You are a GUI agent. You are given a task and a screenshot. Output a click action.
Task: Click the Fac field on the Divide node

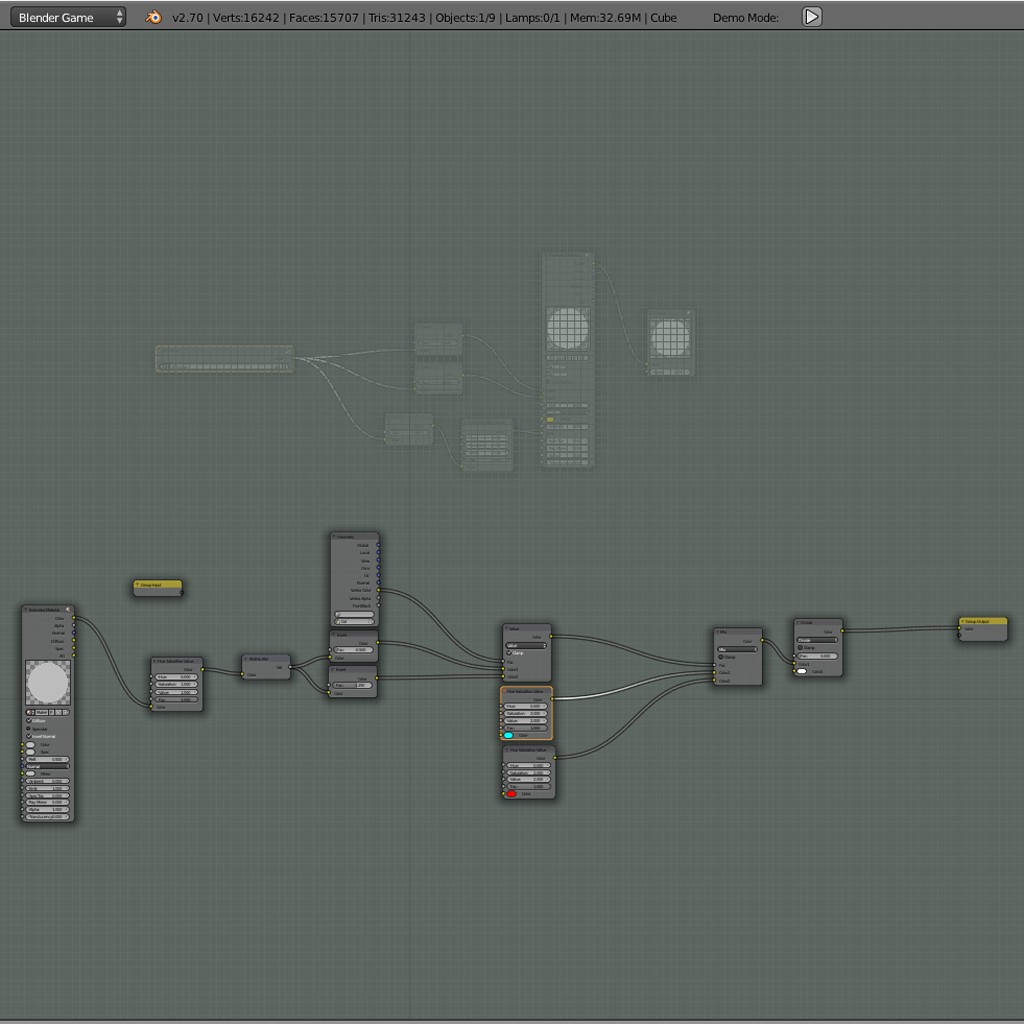pos(818,656)
